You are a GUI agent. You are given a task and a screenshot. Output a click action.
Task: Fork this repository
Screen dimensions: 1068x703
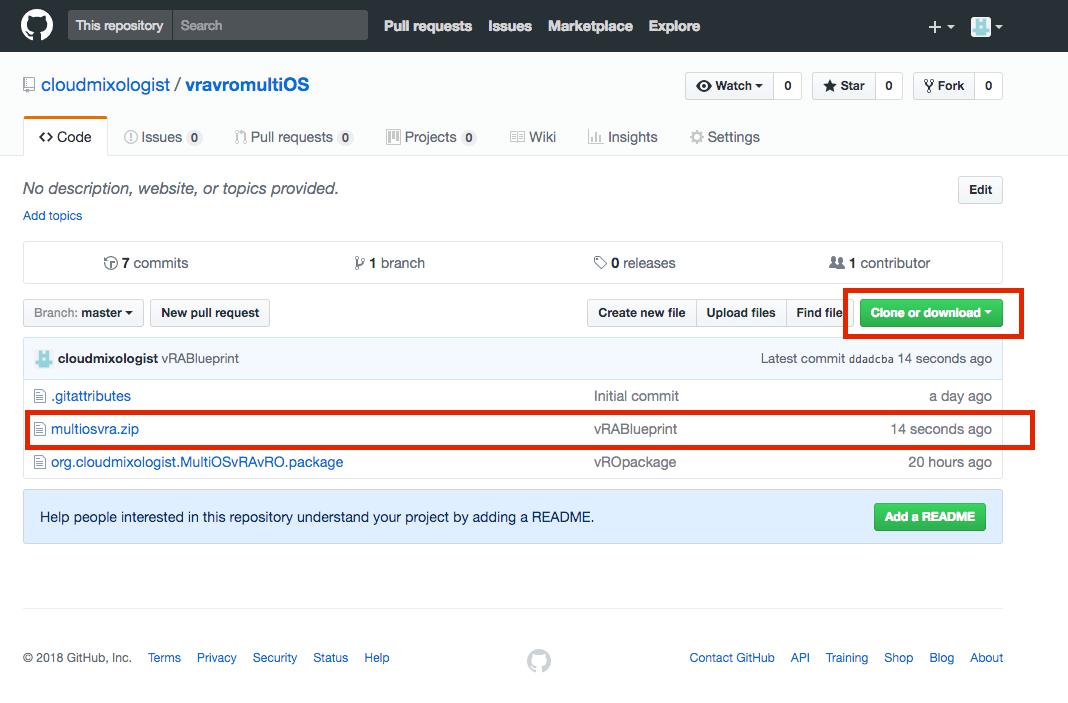(944, 86)
